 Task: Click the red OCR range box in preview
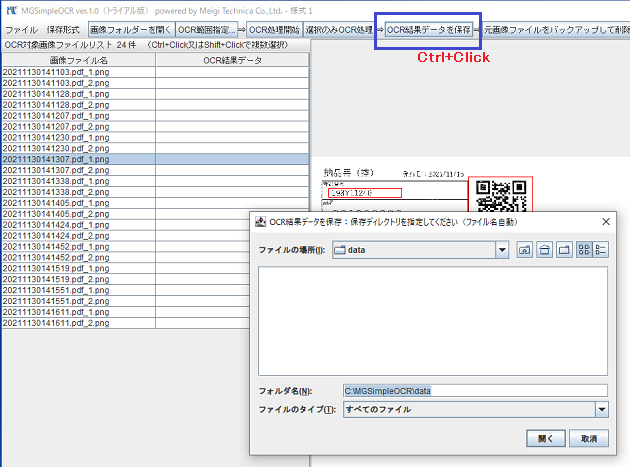pos(364,193)
